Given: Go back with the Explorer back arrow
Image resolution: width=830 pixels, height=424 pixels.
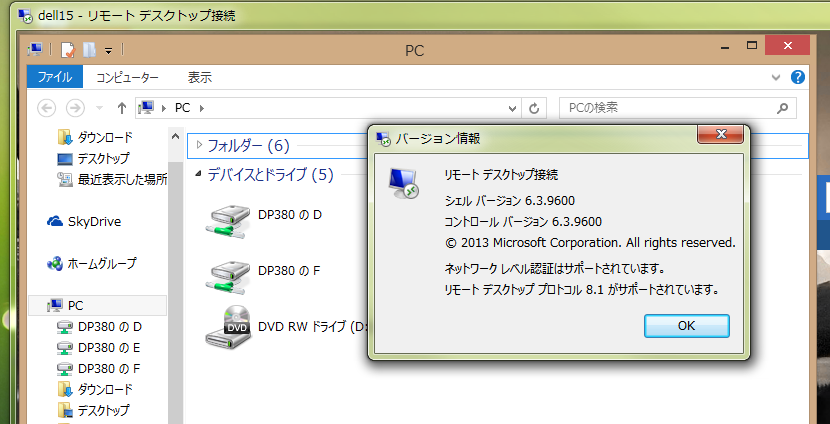Looking at the screenshot, I should click(x=47, y=108).
